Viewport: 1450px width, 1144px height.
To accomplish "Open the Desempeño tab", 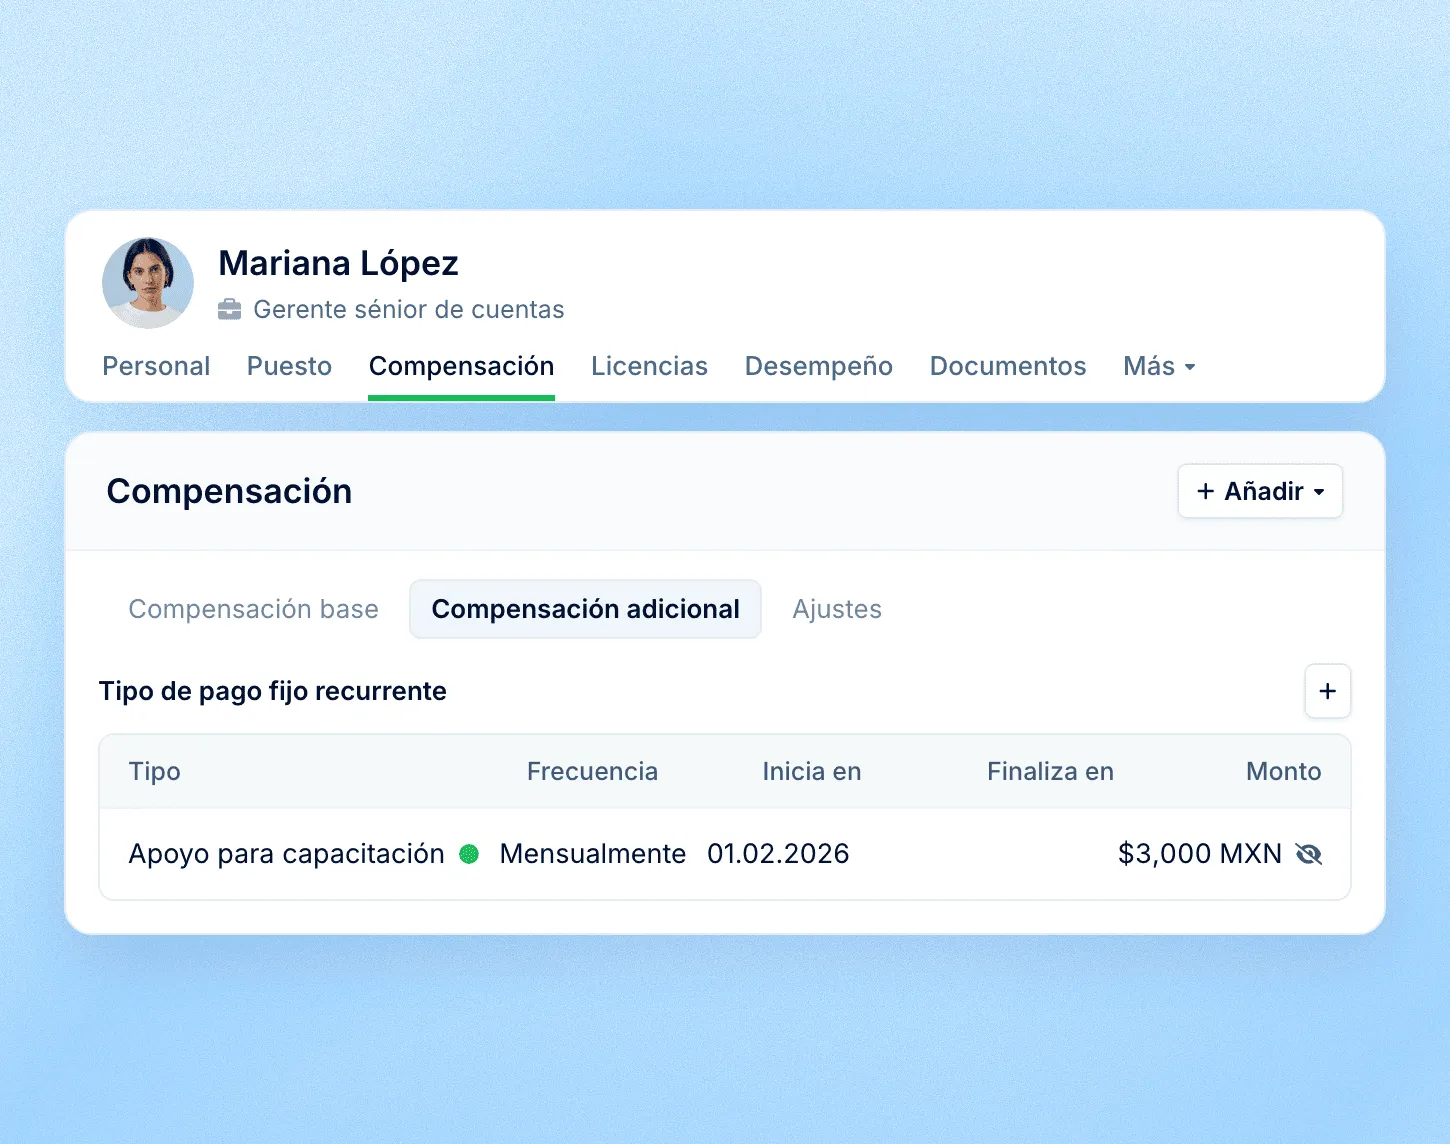I will pos(819,366).
